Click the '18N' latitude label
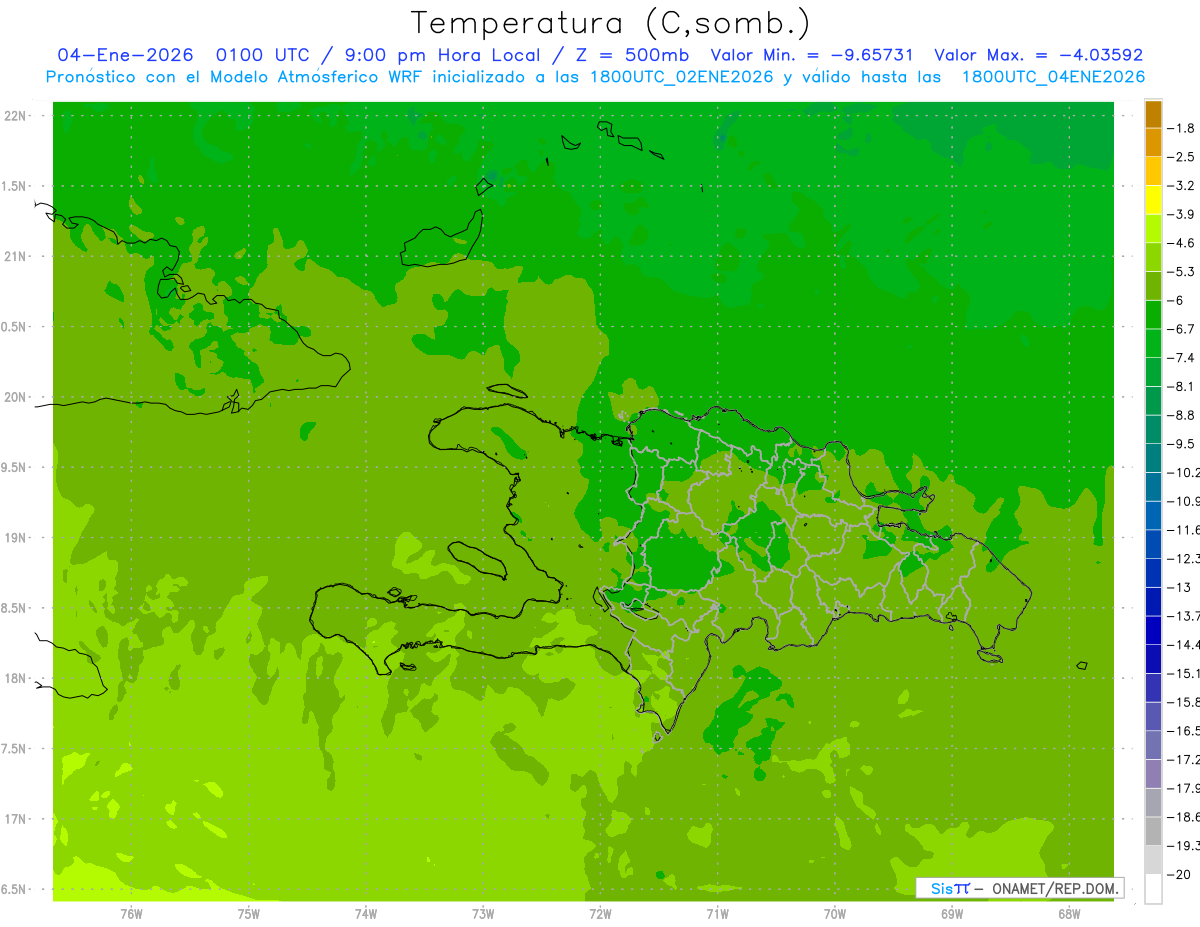The width and height of the screenshot is (1200, 927). pos(16,678)
